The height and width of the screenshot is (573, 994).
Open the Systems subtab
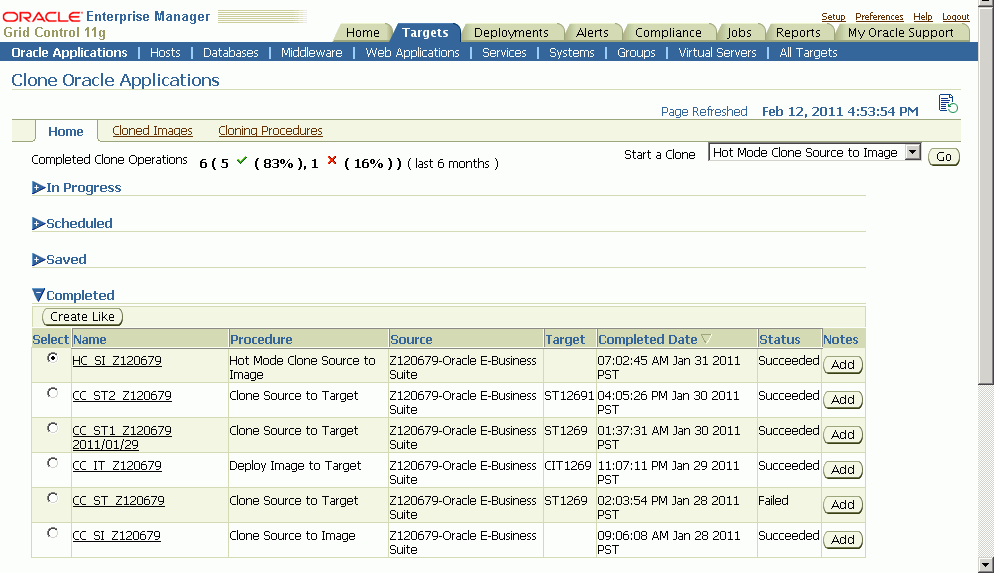click(572, 53)
